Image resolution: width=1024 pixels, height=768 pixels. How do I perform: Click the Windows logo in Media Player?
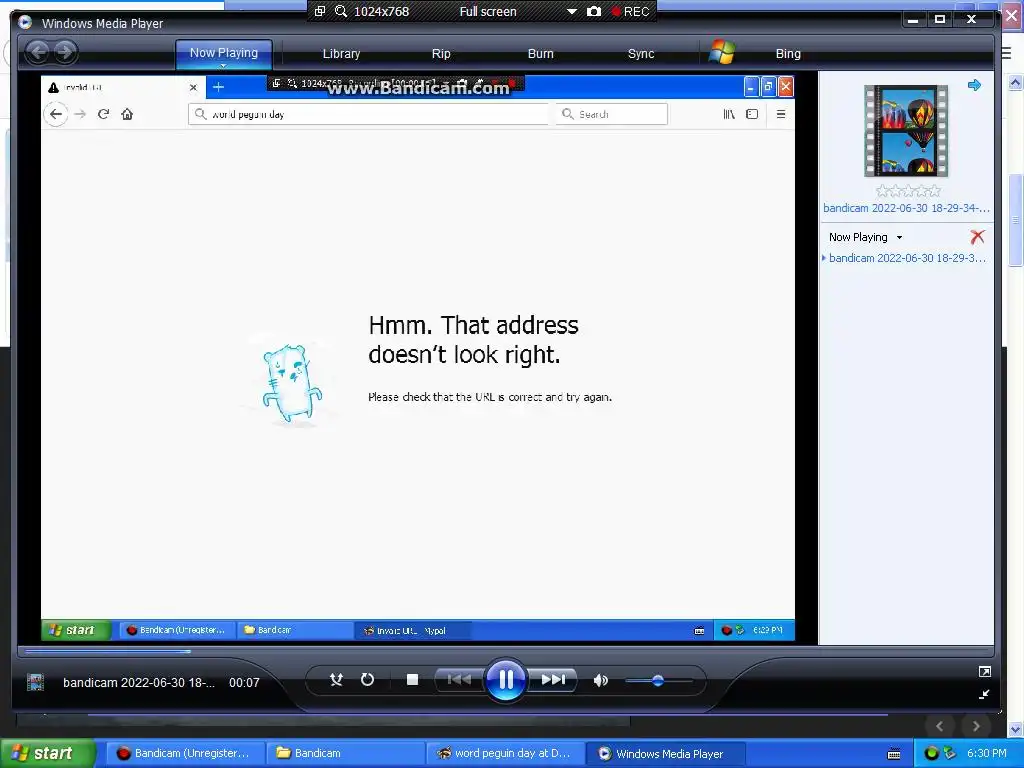tap(722, 52)
